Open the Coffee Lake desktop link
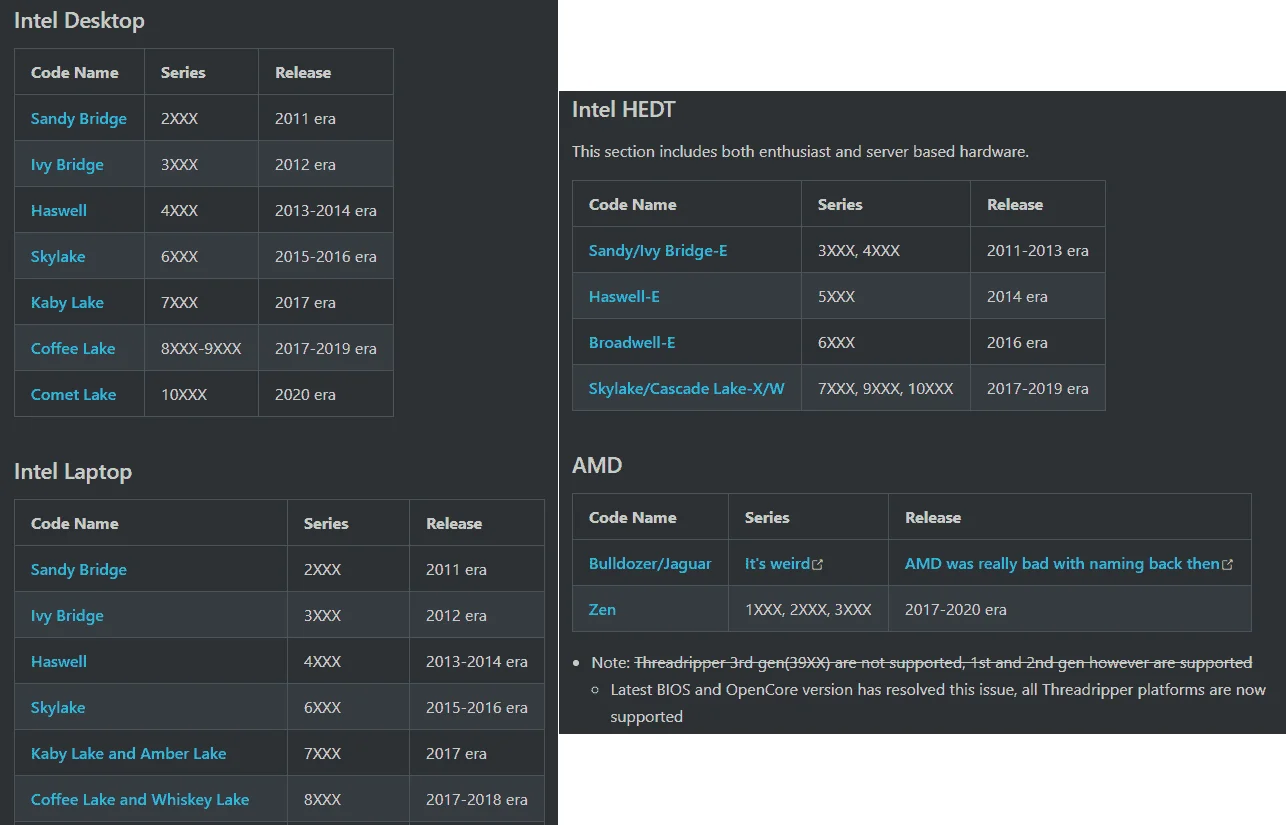The image size is (1286, 825). click(x=73, y=348)
